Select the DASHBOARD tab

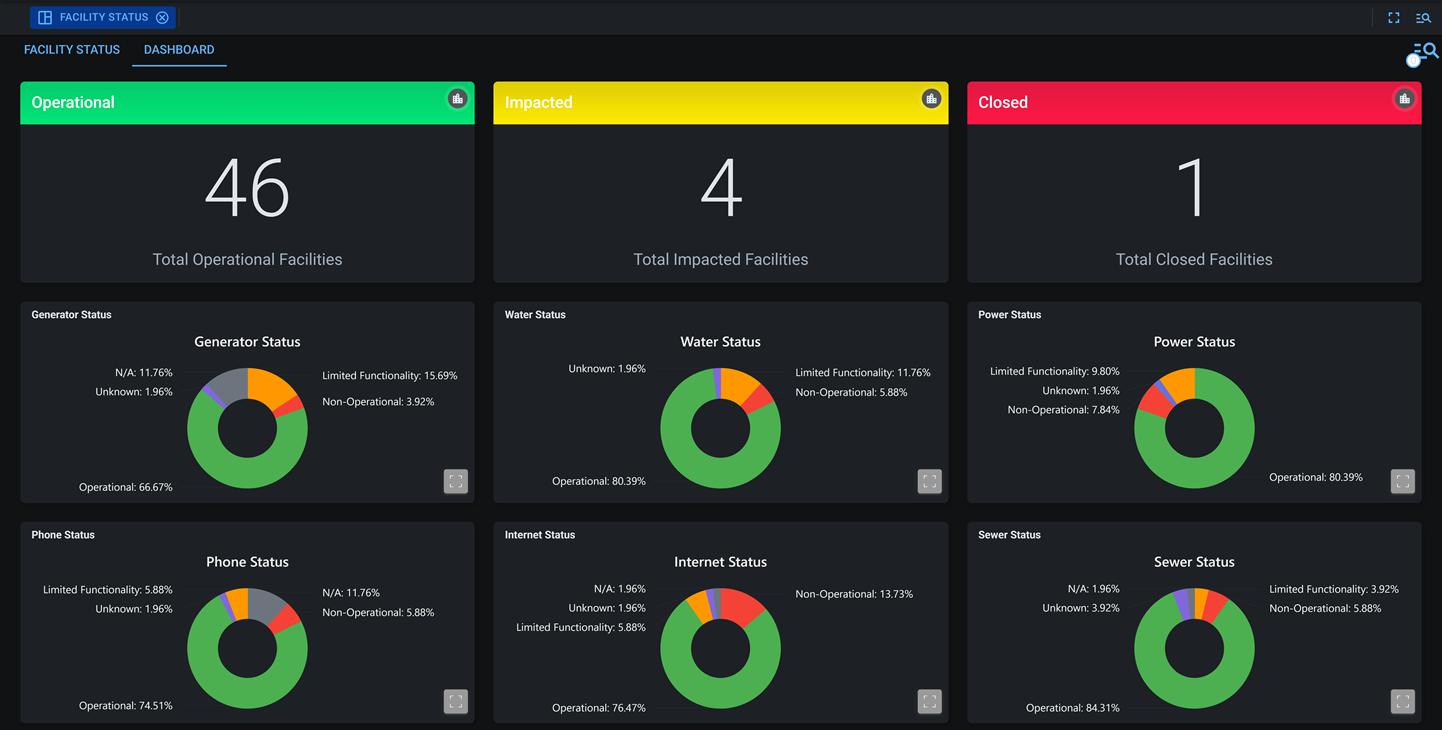(x=179, y=49)
